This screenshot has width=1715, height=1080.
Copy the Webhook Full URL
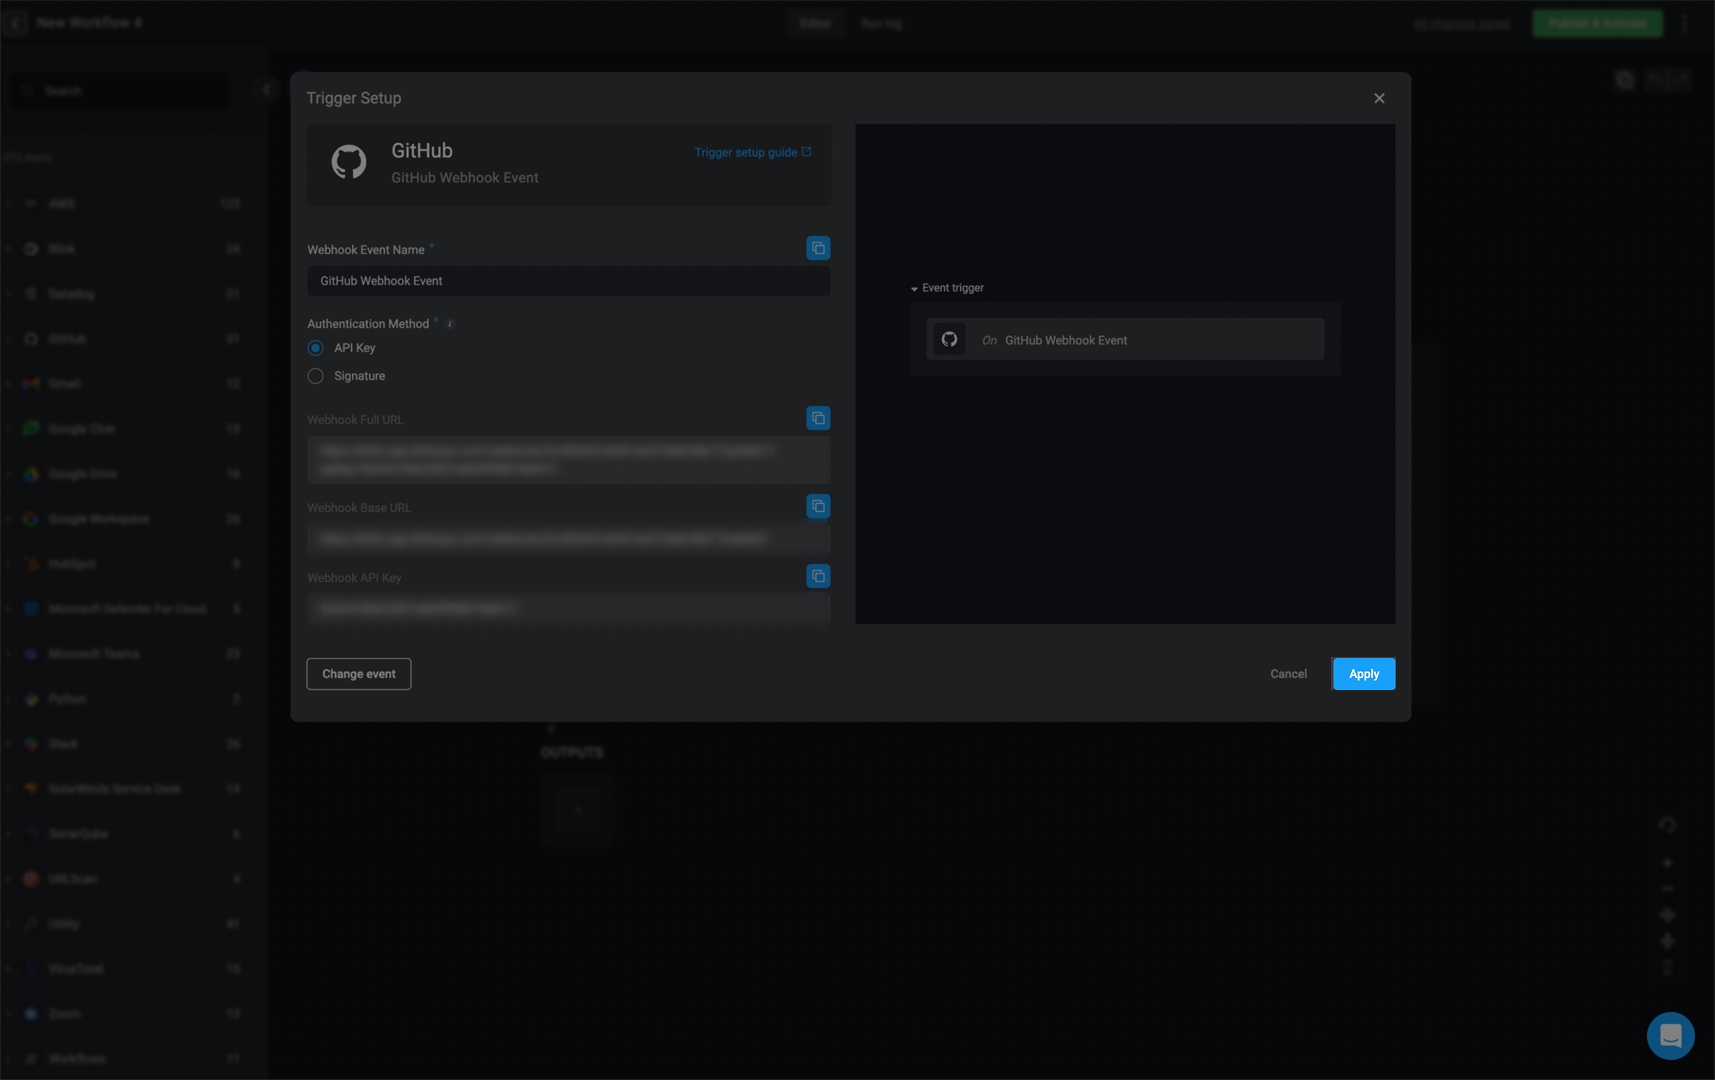[818, 418]
